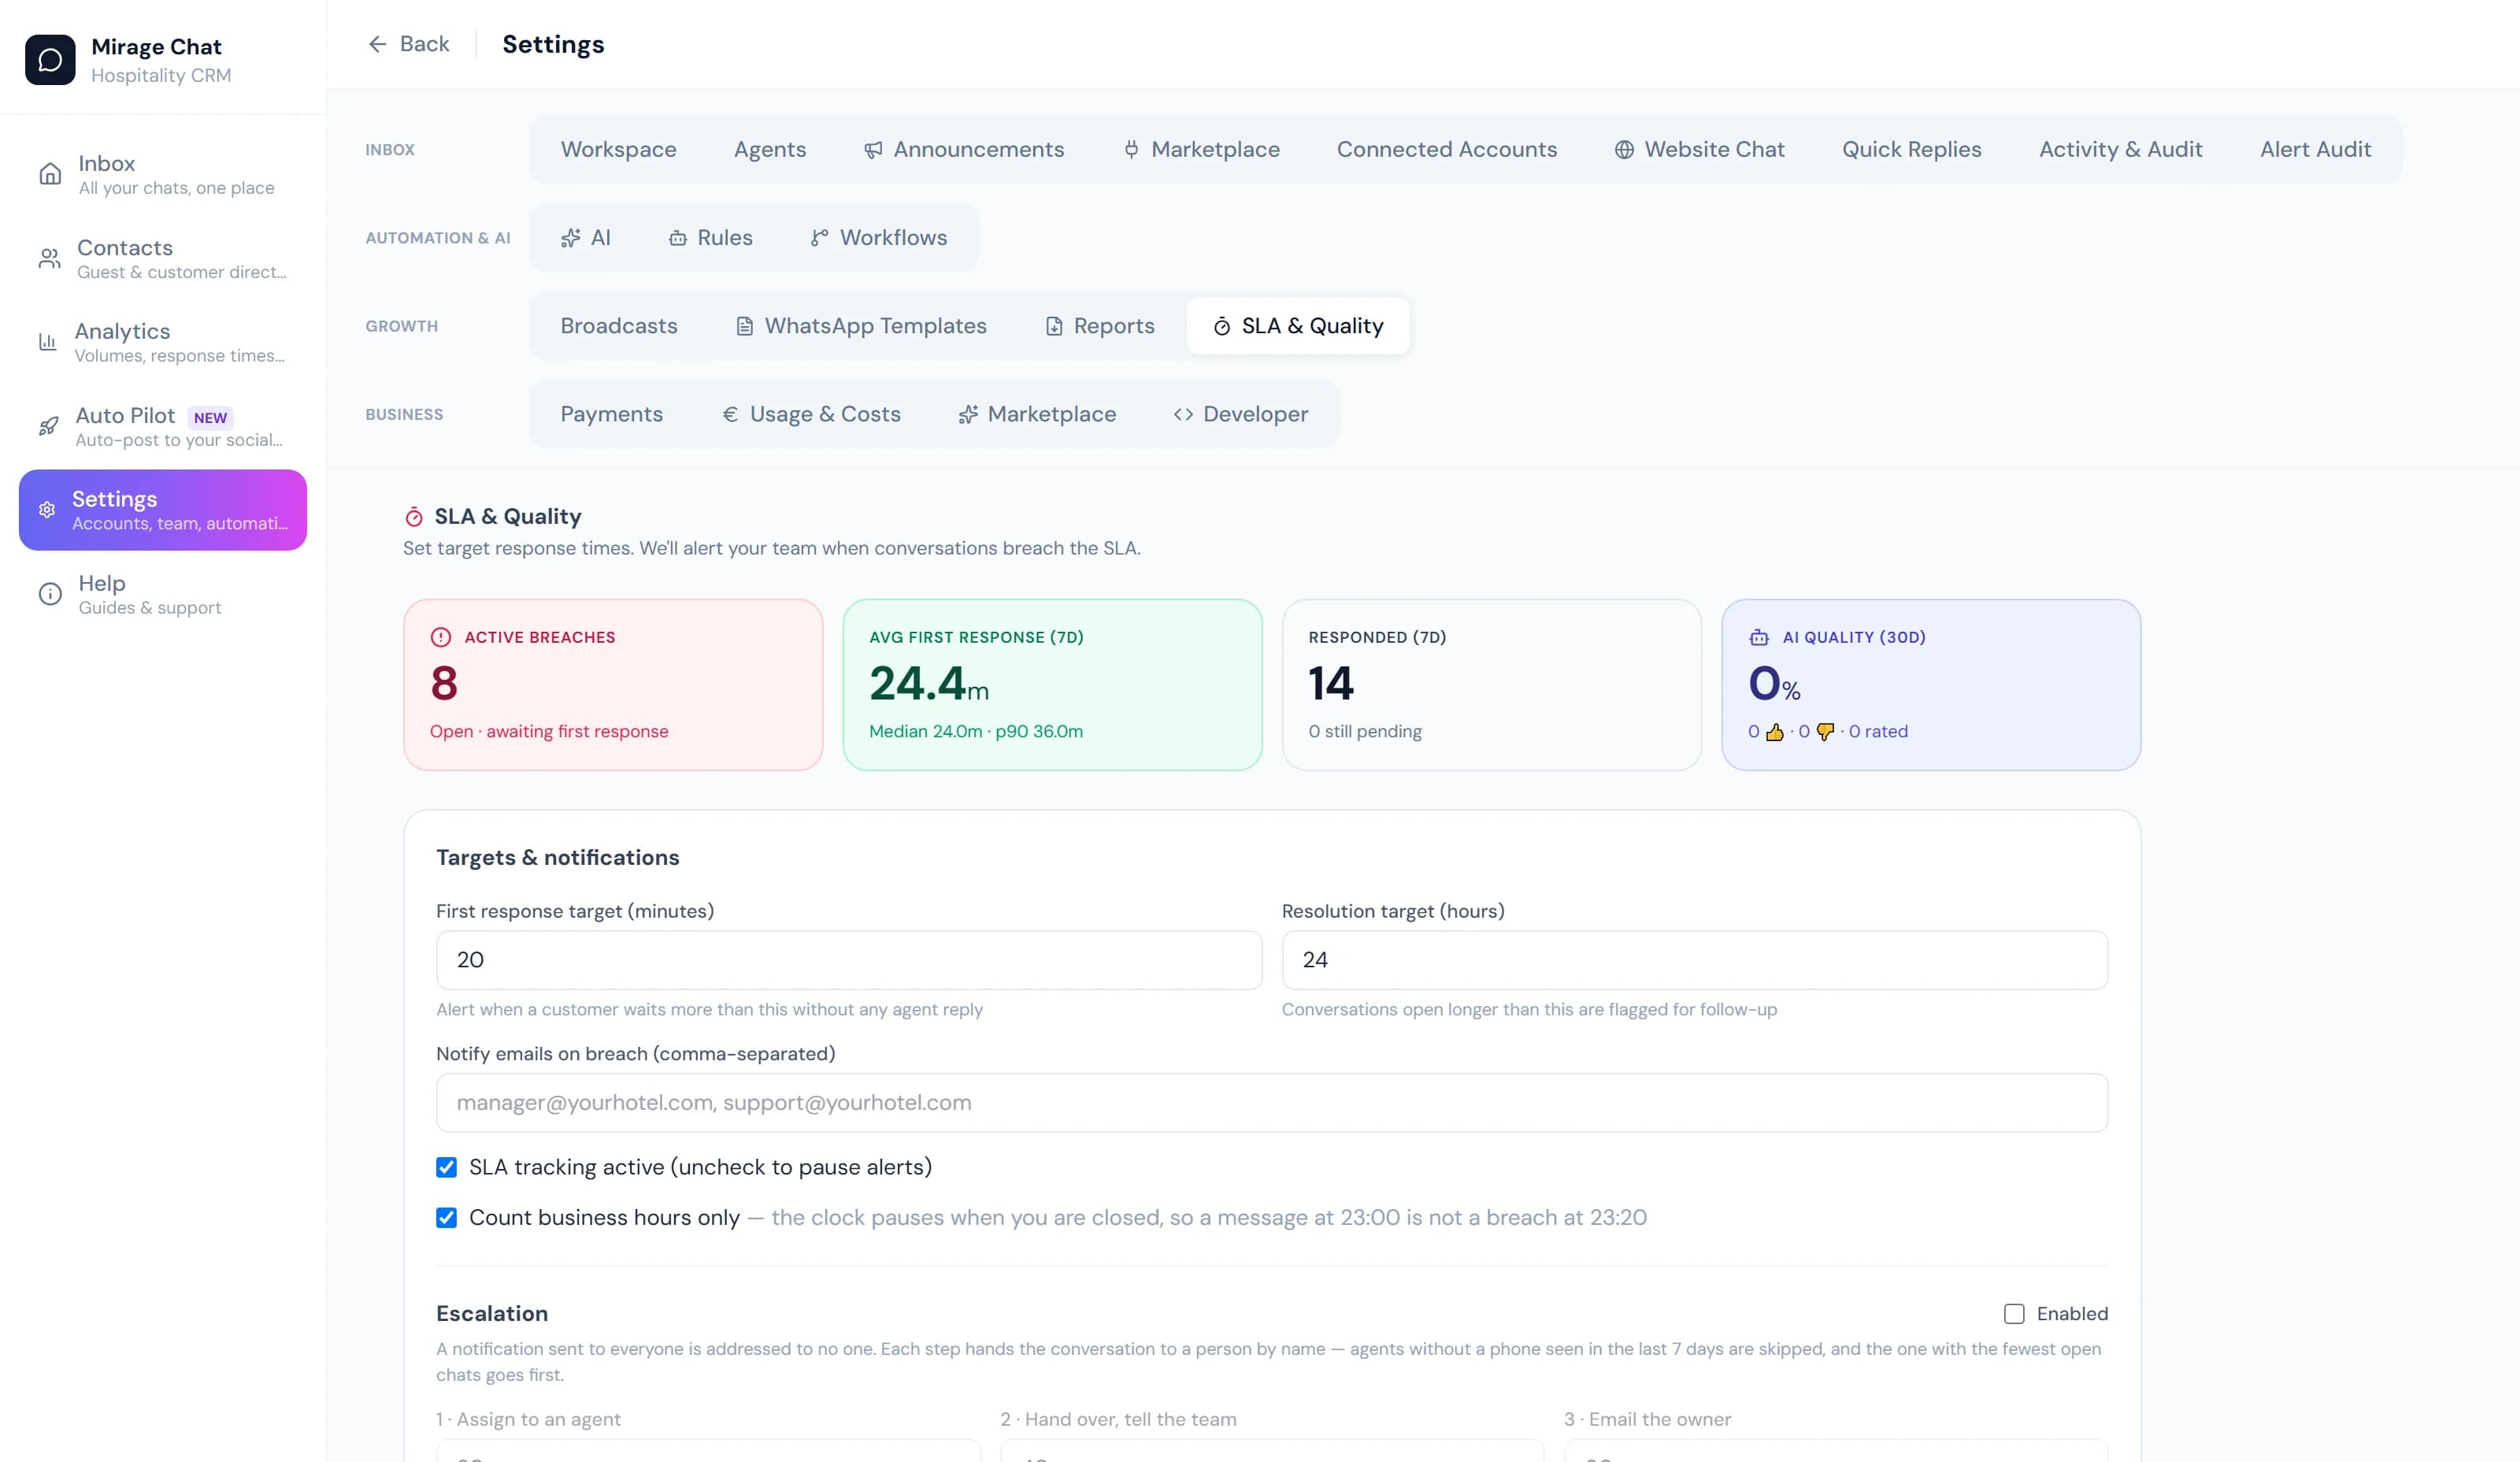Open Help guides and support
Viewport: 2520px width, 1462px height.
pyautogui.click(x=163, y=594)
